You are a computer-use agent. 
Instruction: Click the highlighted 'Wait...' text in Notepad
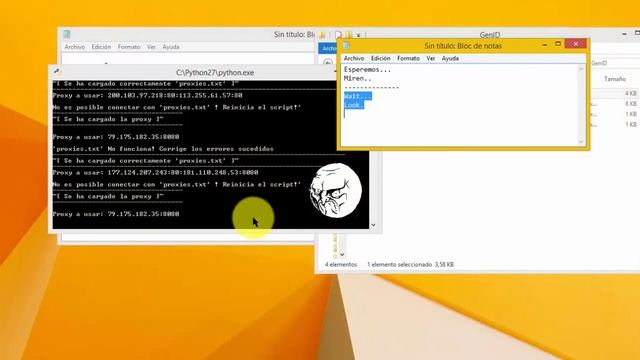coord(358,96)
